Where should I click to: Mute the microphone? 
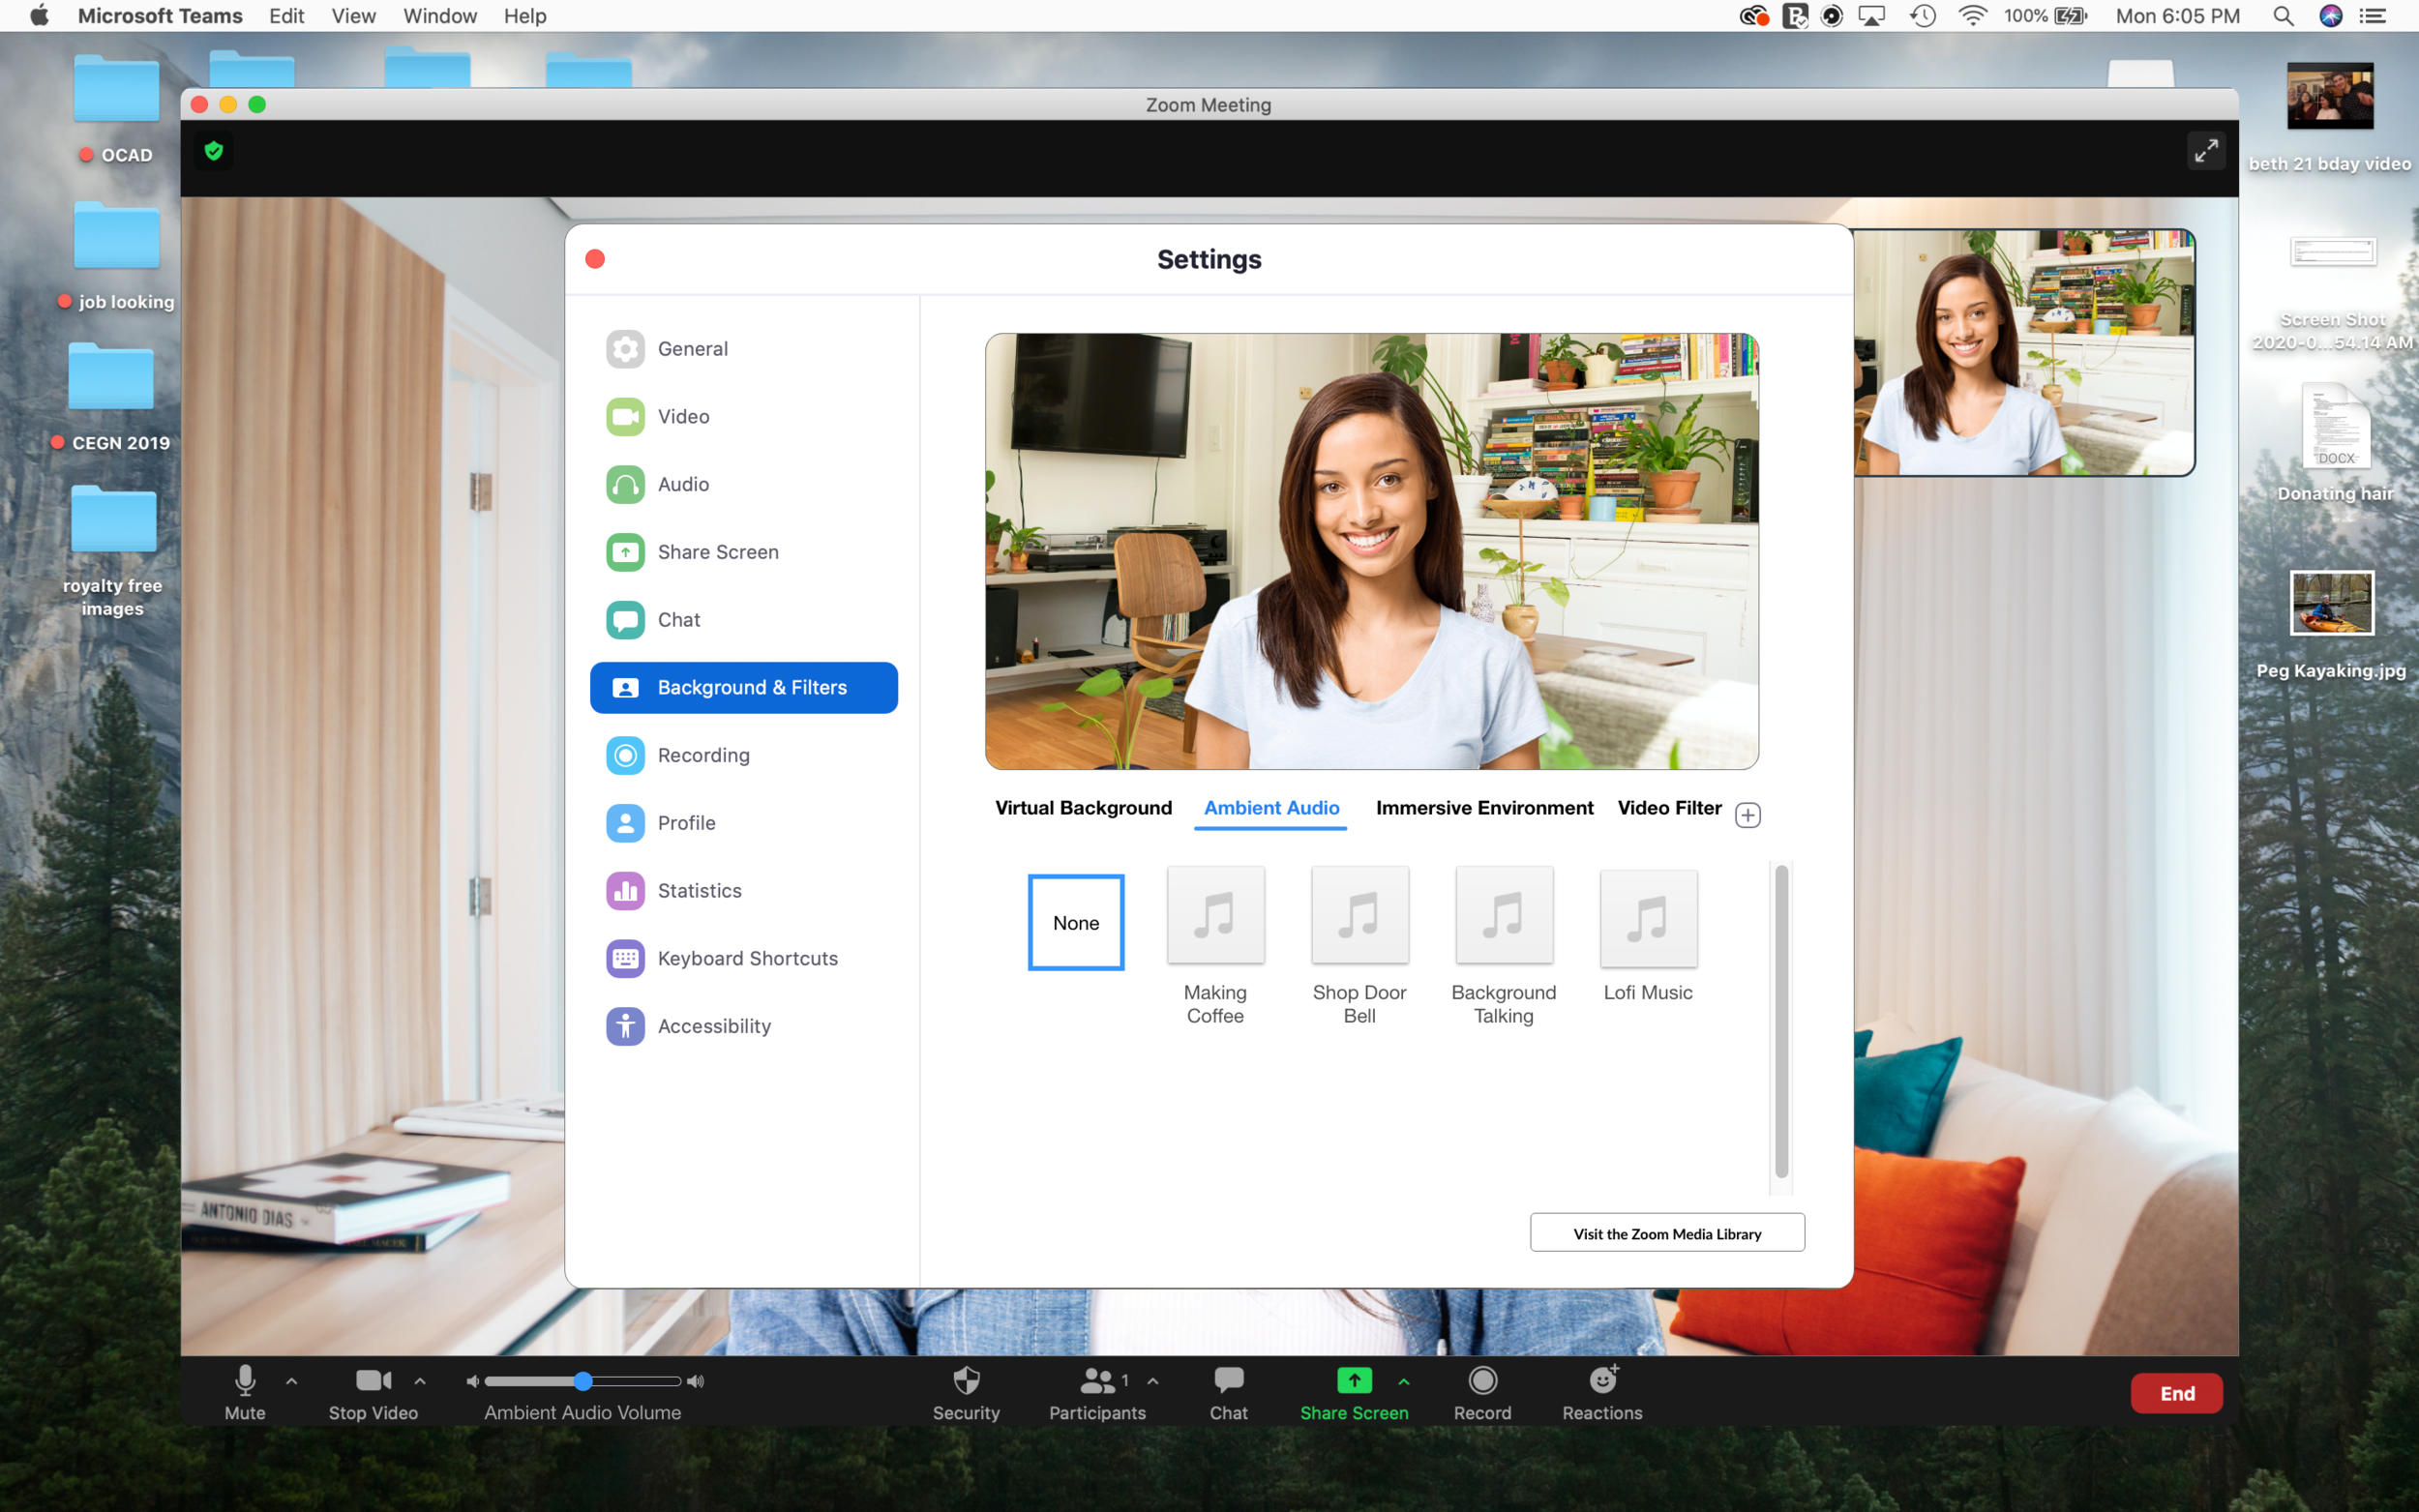[x=245, y=1392]
